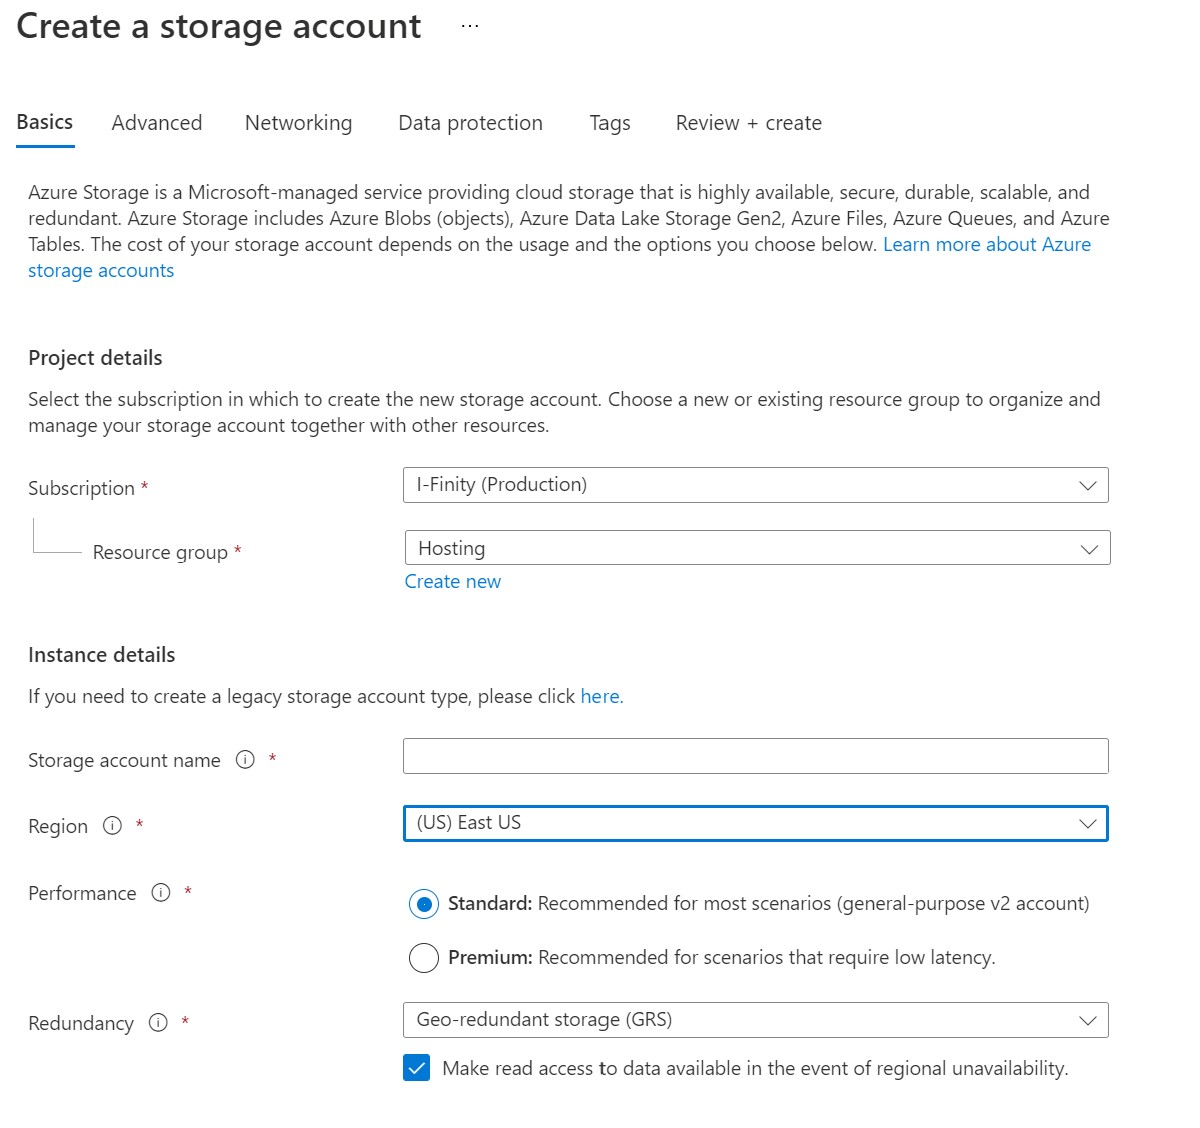This screenshot has height=1128, width=1200.
Task: Click Create new under Resource group
Action: (452, 581)
